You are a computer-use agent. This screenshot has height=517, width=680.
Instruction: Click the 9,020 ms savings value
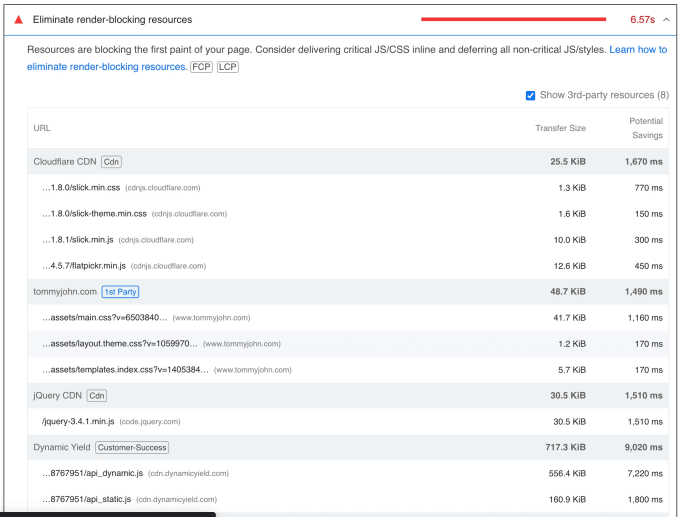[x=644, y=447]
